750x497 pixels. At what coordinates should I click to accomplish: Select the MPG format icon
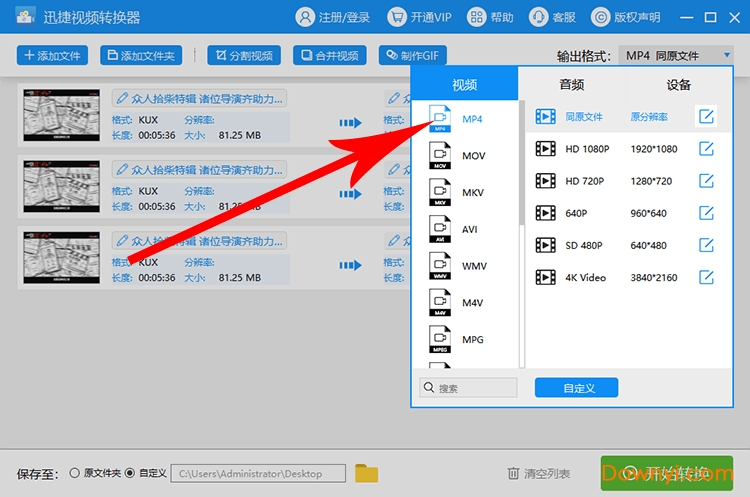[x=440, y=340]
